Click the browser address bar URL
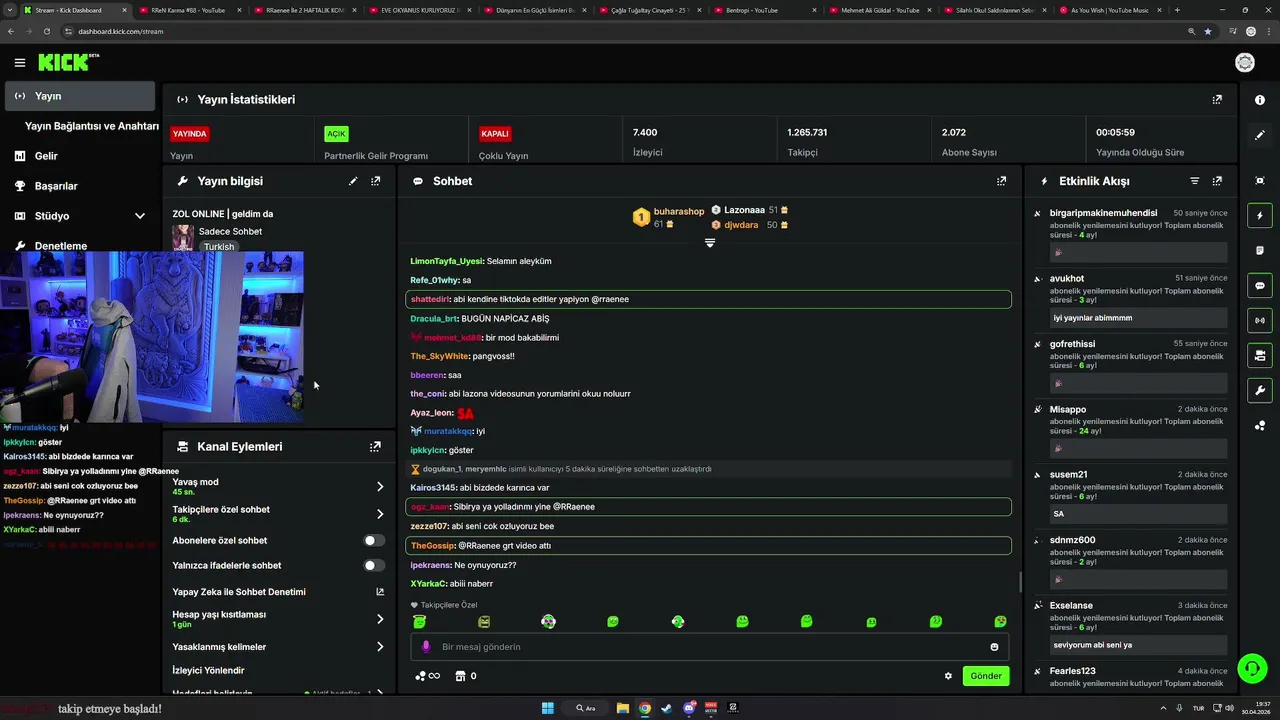Screen dimensions: 1280x720 [x=120, y=31]
